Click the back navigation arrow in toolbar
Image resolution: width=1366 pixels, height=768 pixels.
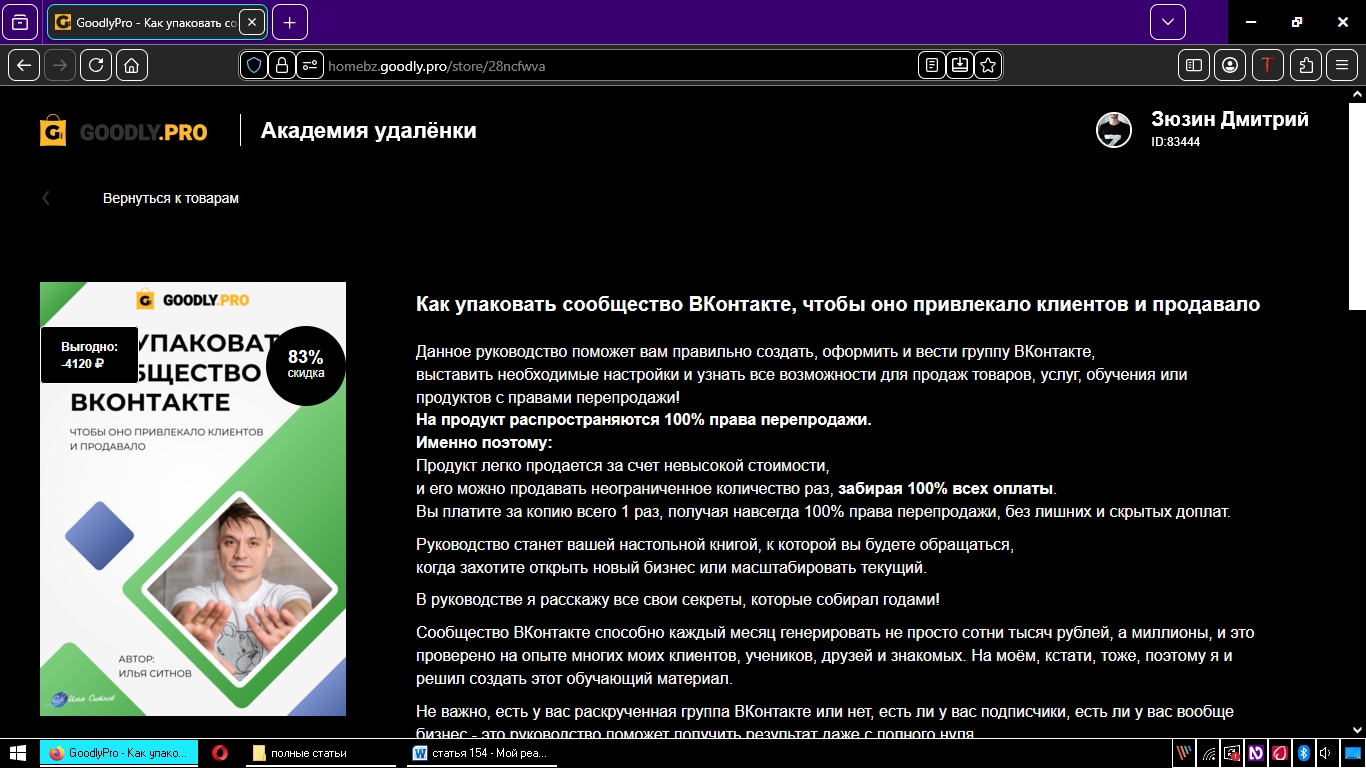coord(24,65)
